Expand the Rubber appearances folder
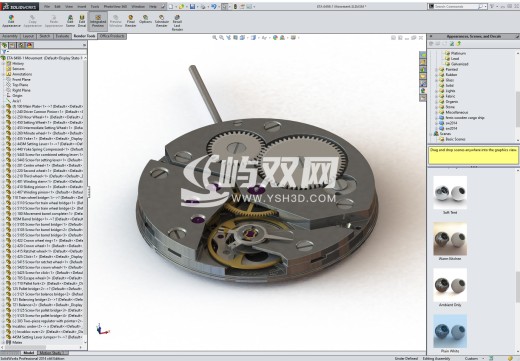The image size is (520, 361). pyautogui.click(x=436, y=75)
